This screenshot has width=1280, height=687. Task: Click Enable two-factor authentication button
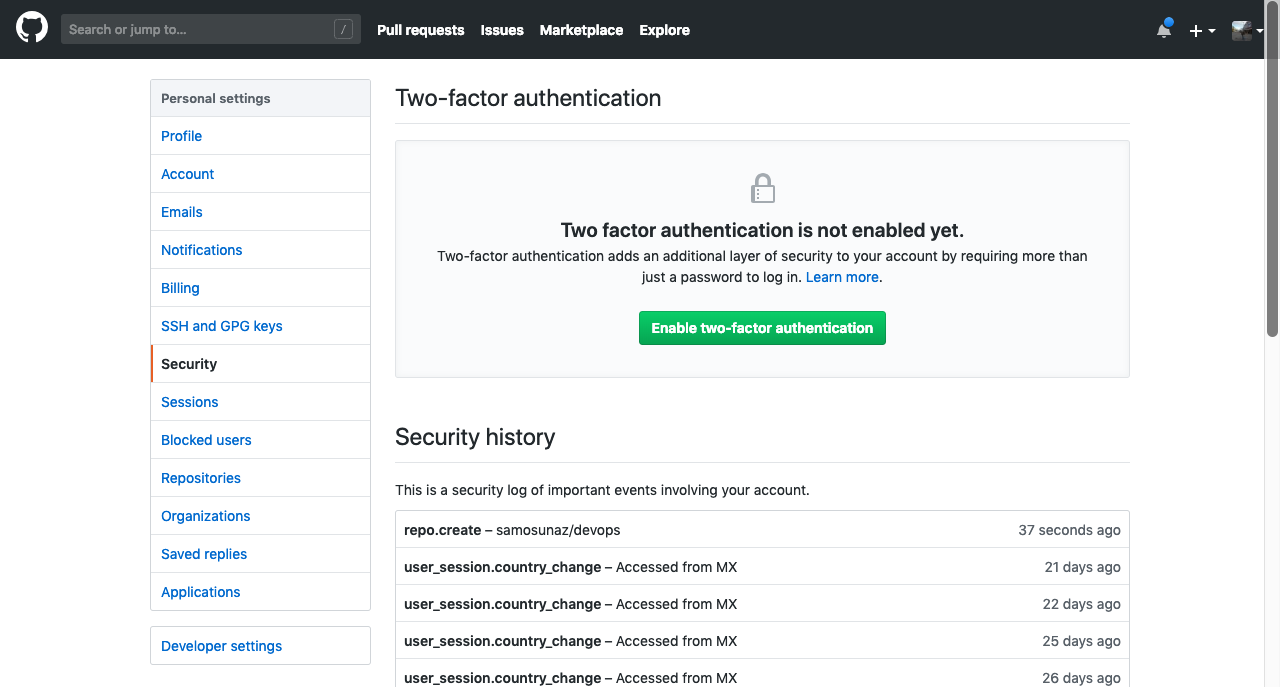click(762, 328)
